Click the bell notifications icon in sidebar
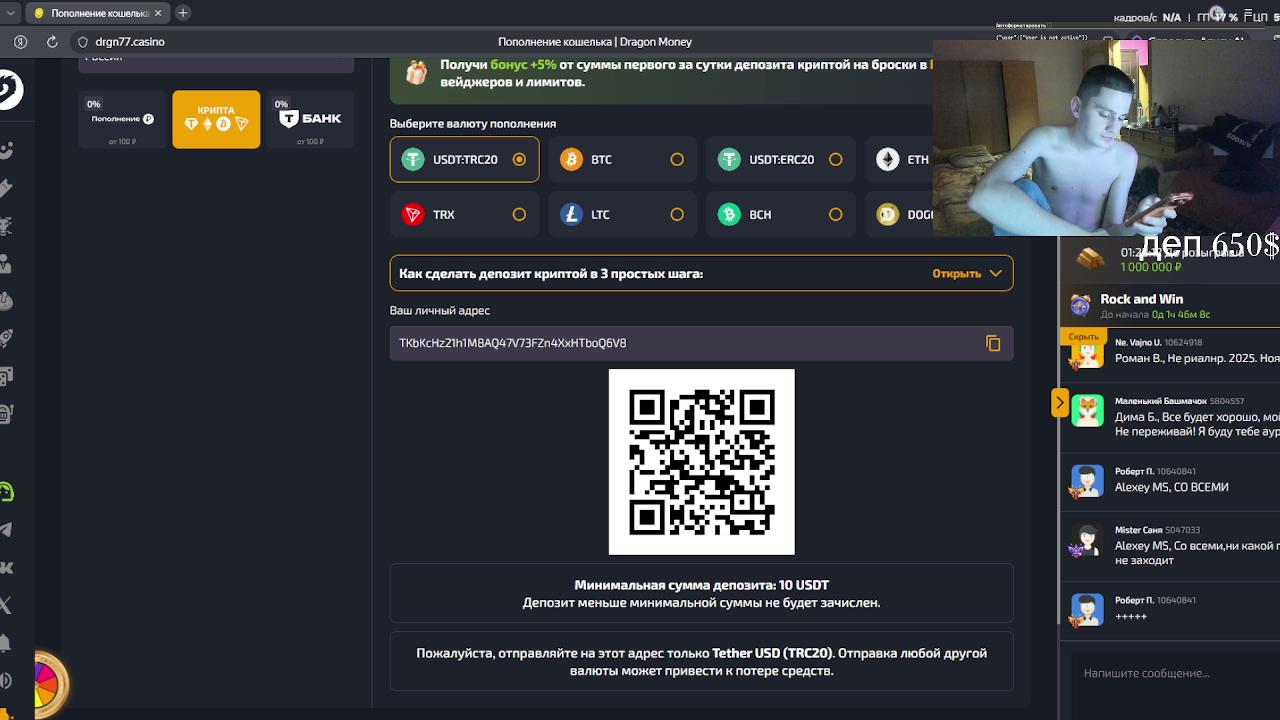Screen dimensions: 1280x720 [x=6, y=642]
